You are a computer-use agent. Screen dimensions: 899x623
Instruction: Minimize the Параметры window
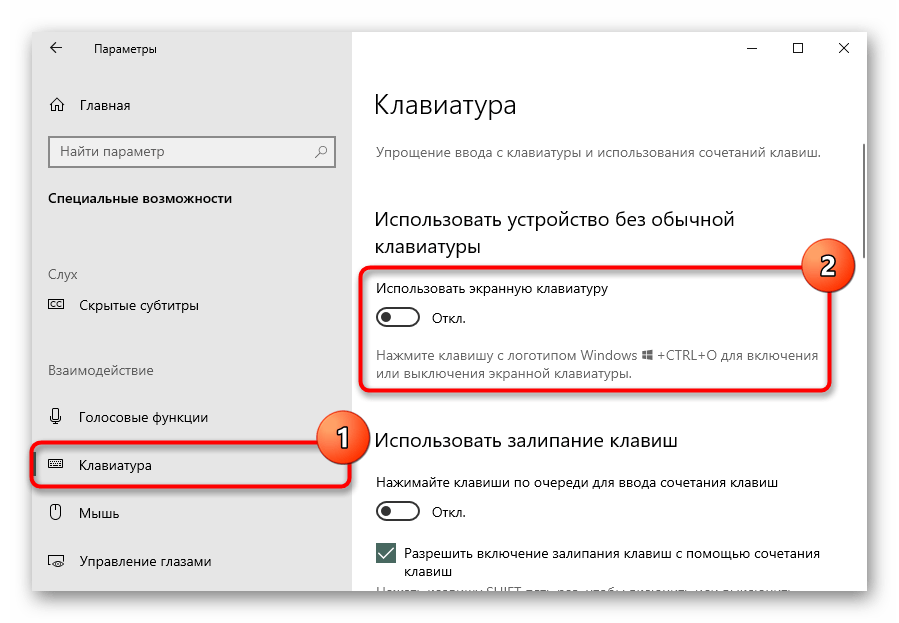point(751,48)
